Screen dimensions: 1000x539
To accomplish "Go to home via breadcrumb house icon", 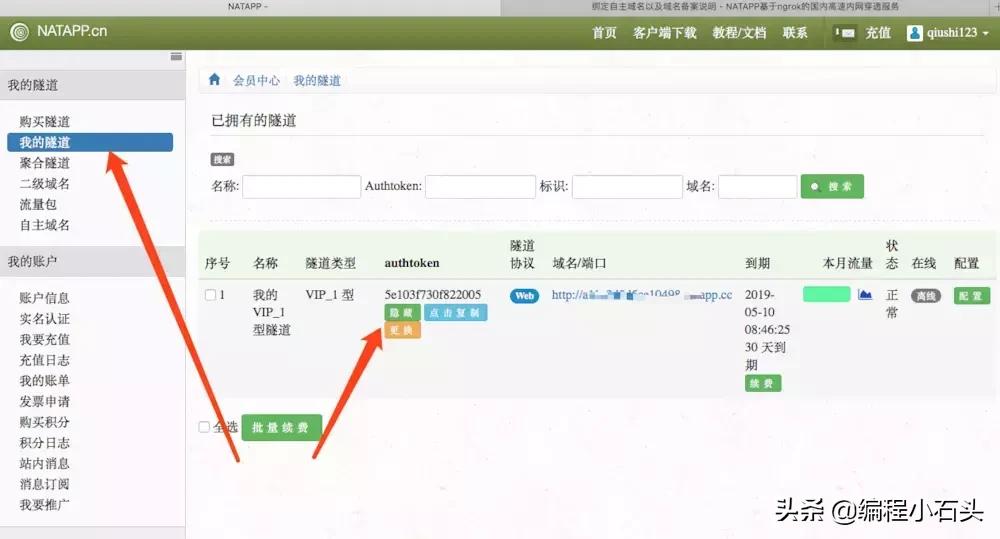I will tap(214, 79).
